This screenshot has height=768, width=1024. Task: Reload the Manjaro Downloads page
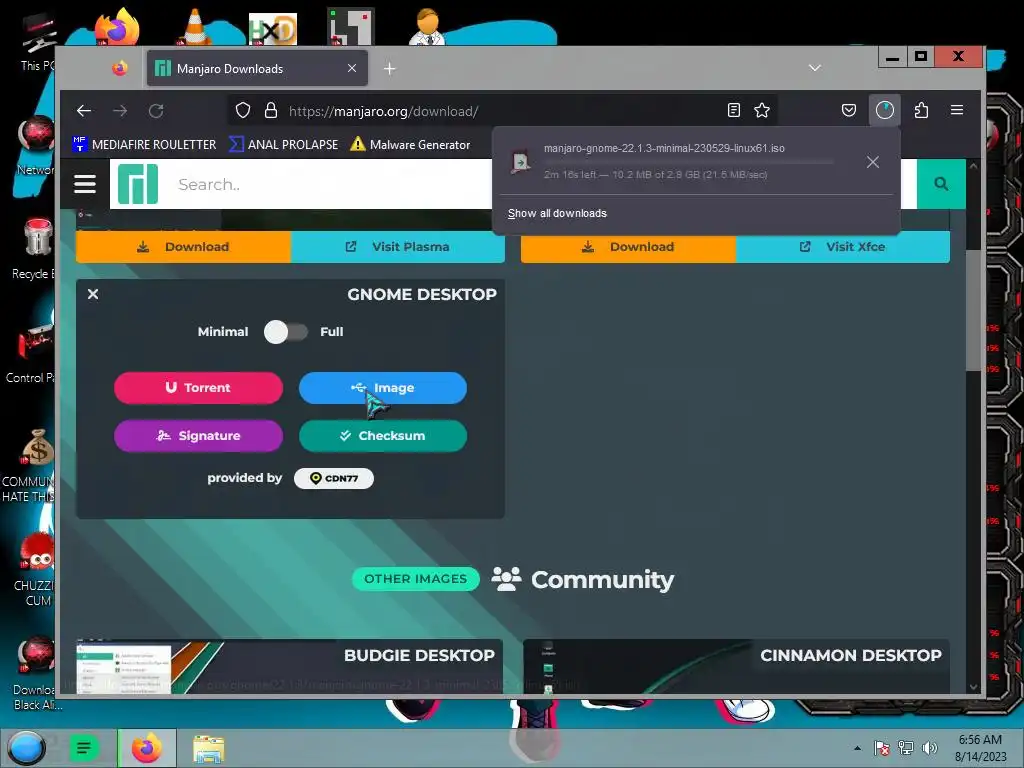point(156,111)
